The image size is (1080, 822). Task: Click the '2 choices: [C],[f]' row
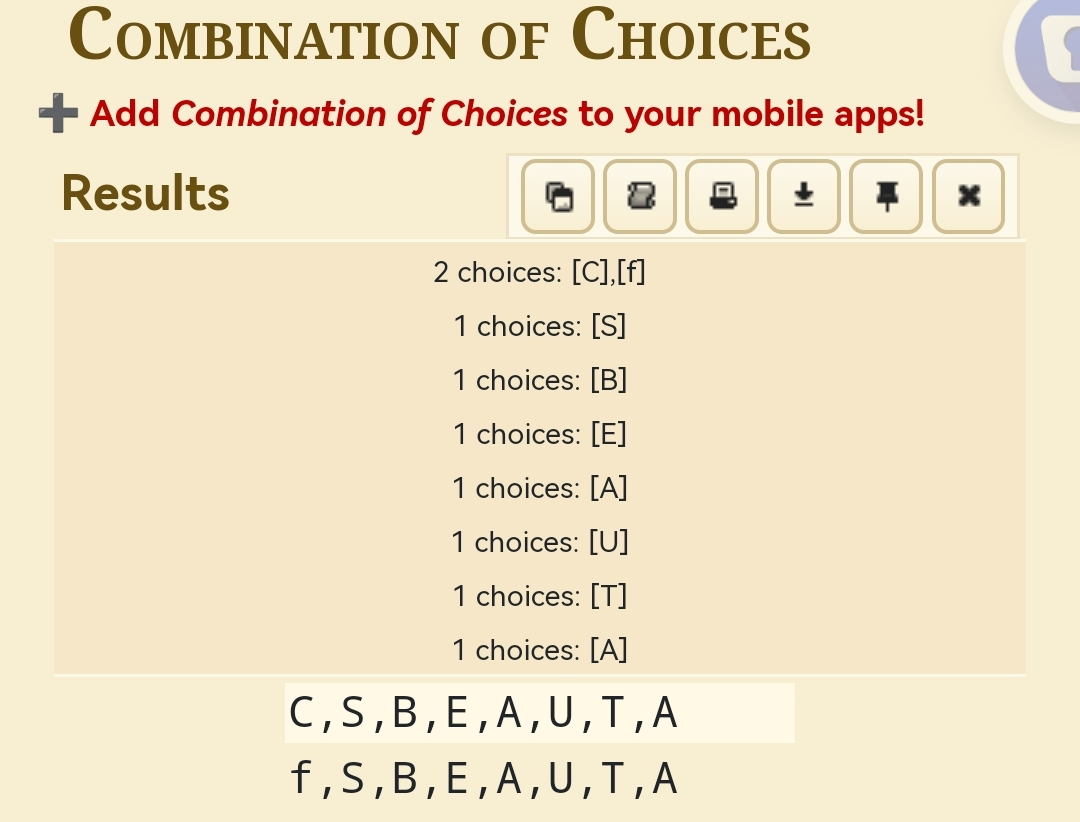(x=539, y=272)
